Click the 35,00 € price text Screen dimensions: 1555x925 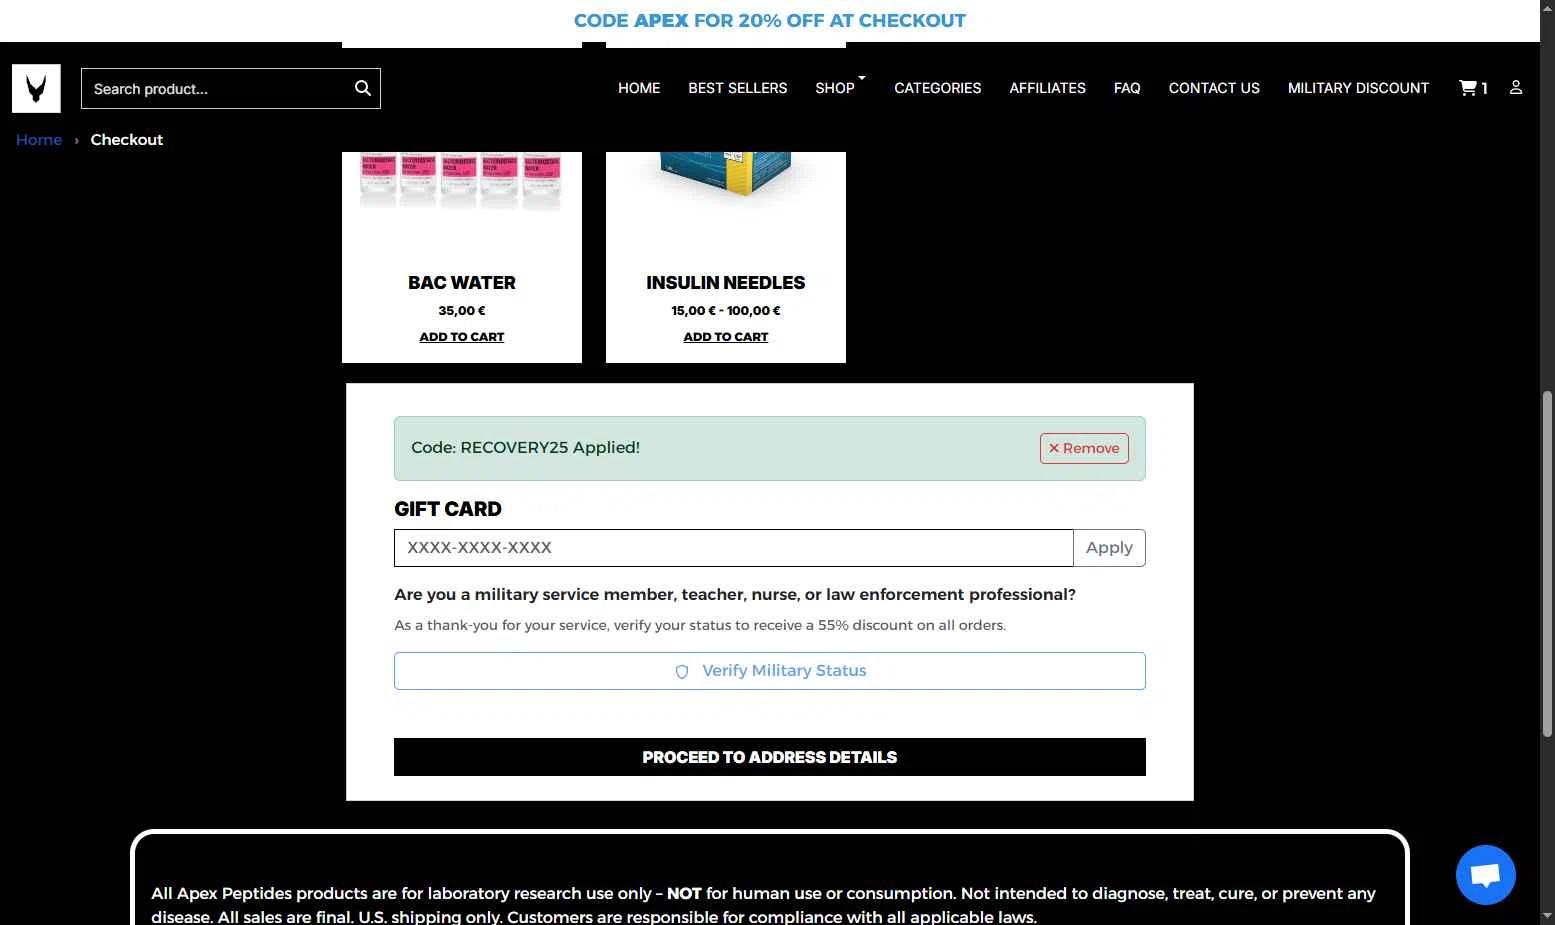pyautogui.click(x=462, y=311)
